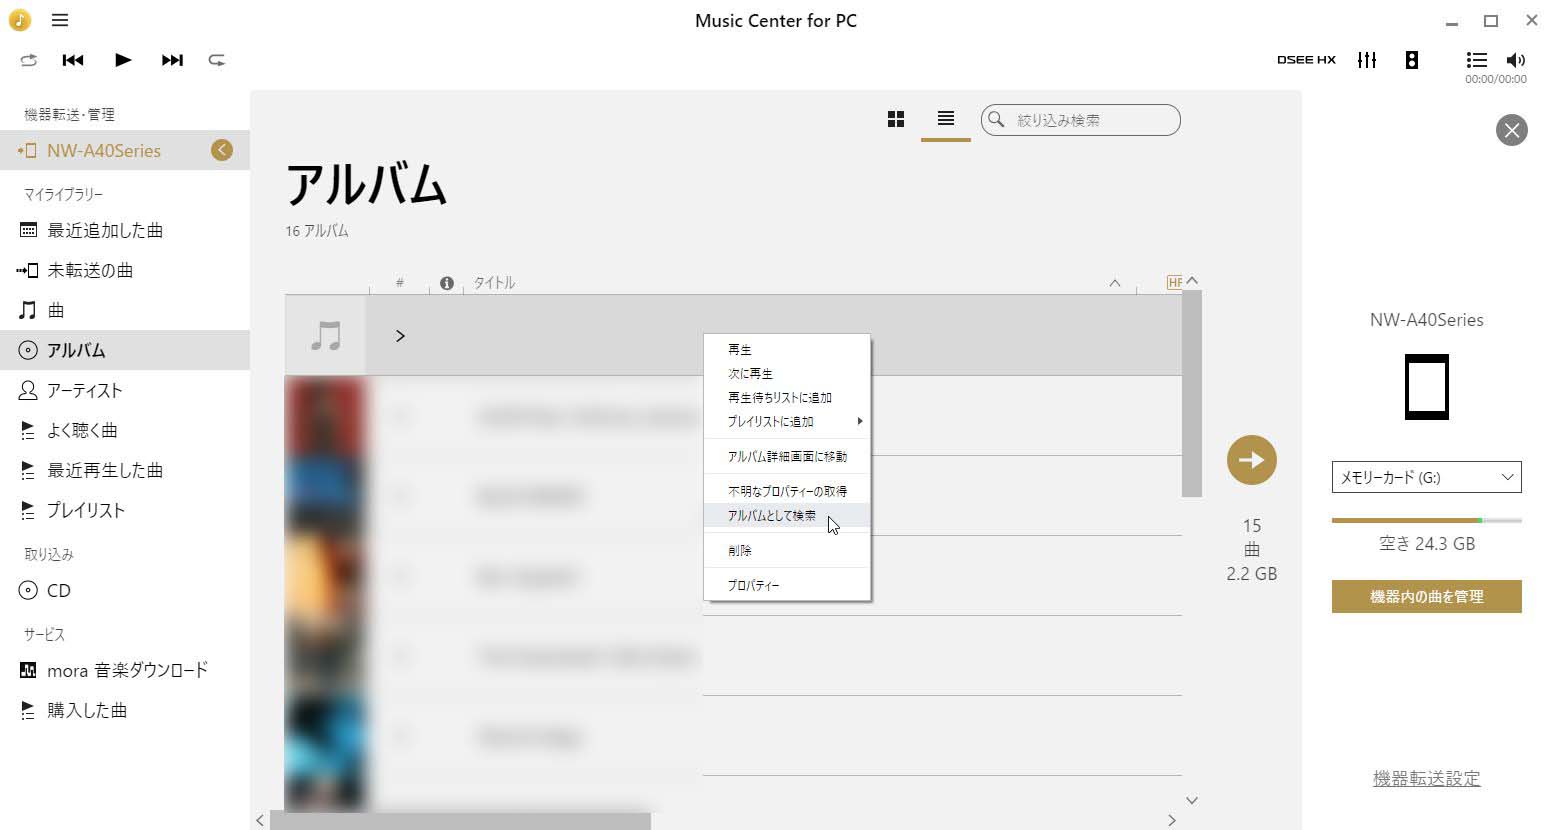Click horizontal scrollbar right arrow
1552x830 pixels.
pyautogui.click(x=1172, y=820)
